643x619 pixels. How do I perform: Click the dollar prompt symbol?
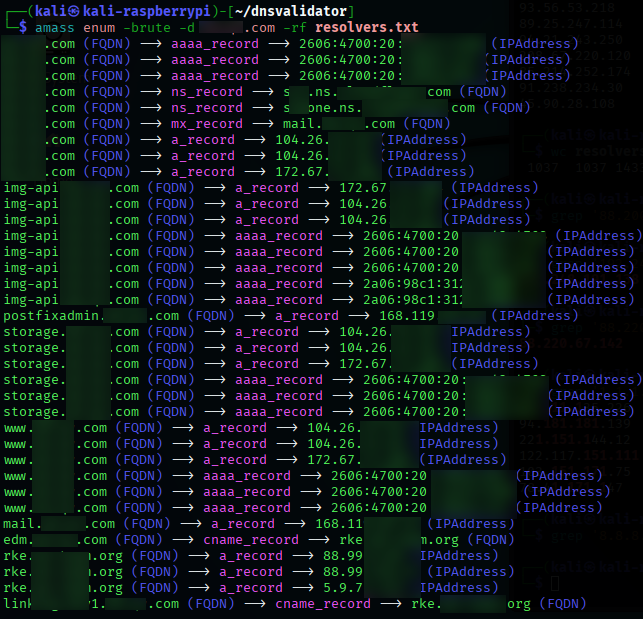[23, 27]
